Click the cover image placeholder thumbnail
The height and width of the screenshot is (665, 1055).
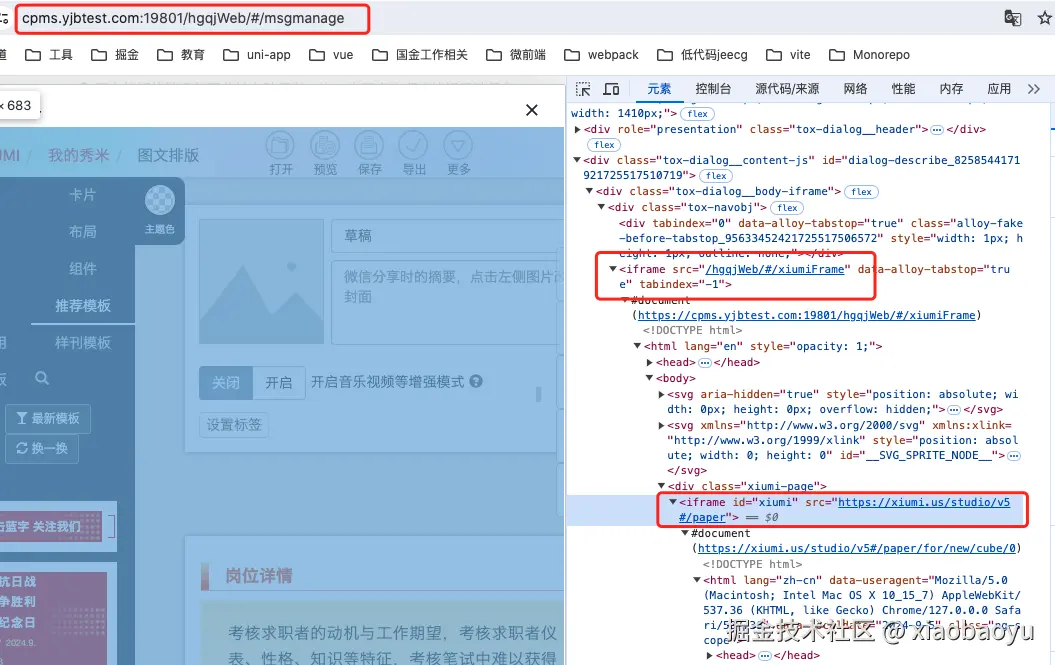pyautogui.click(x=262, y=282)
